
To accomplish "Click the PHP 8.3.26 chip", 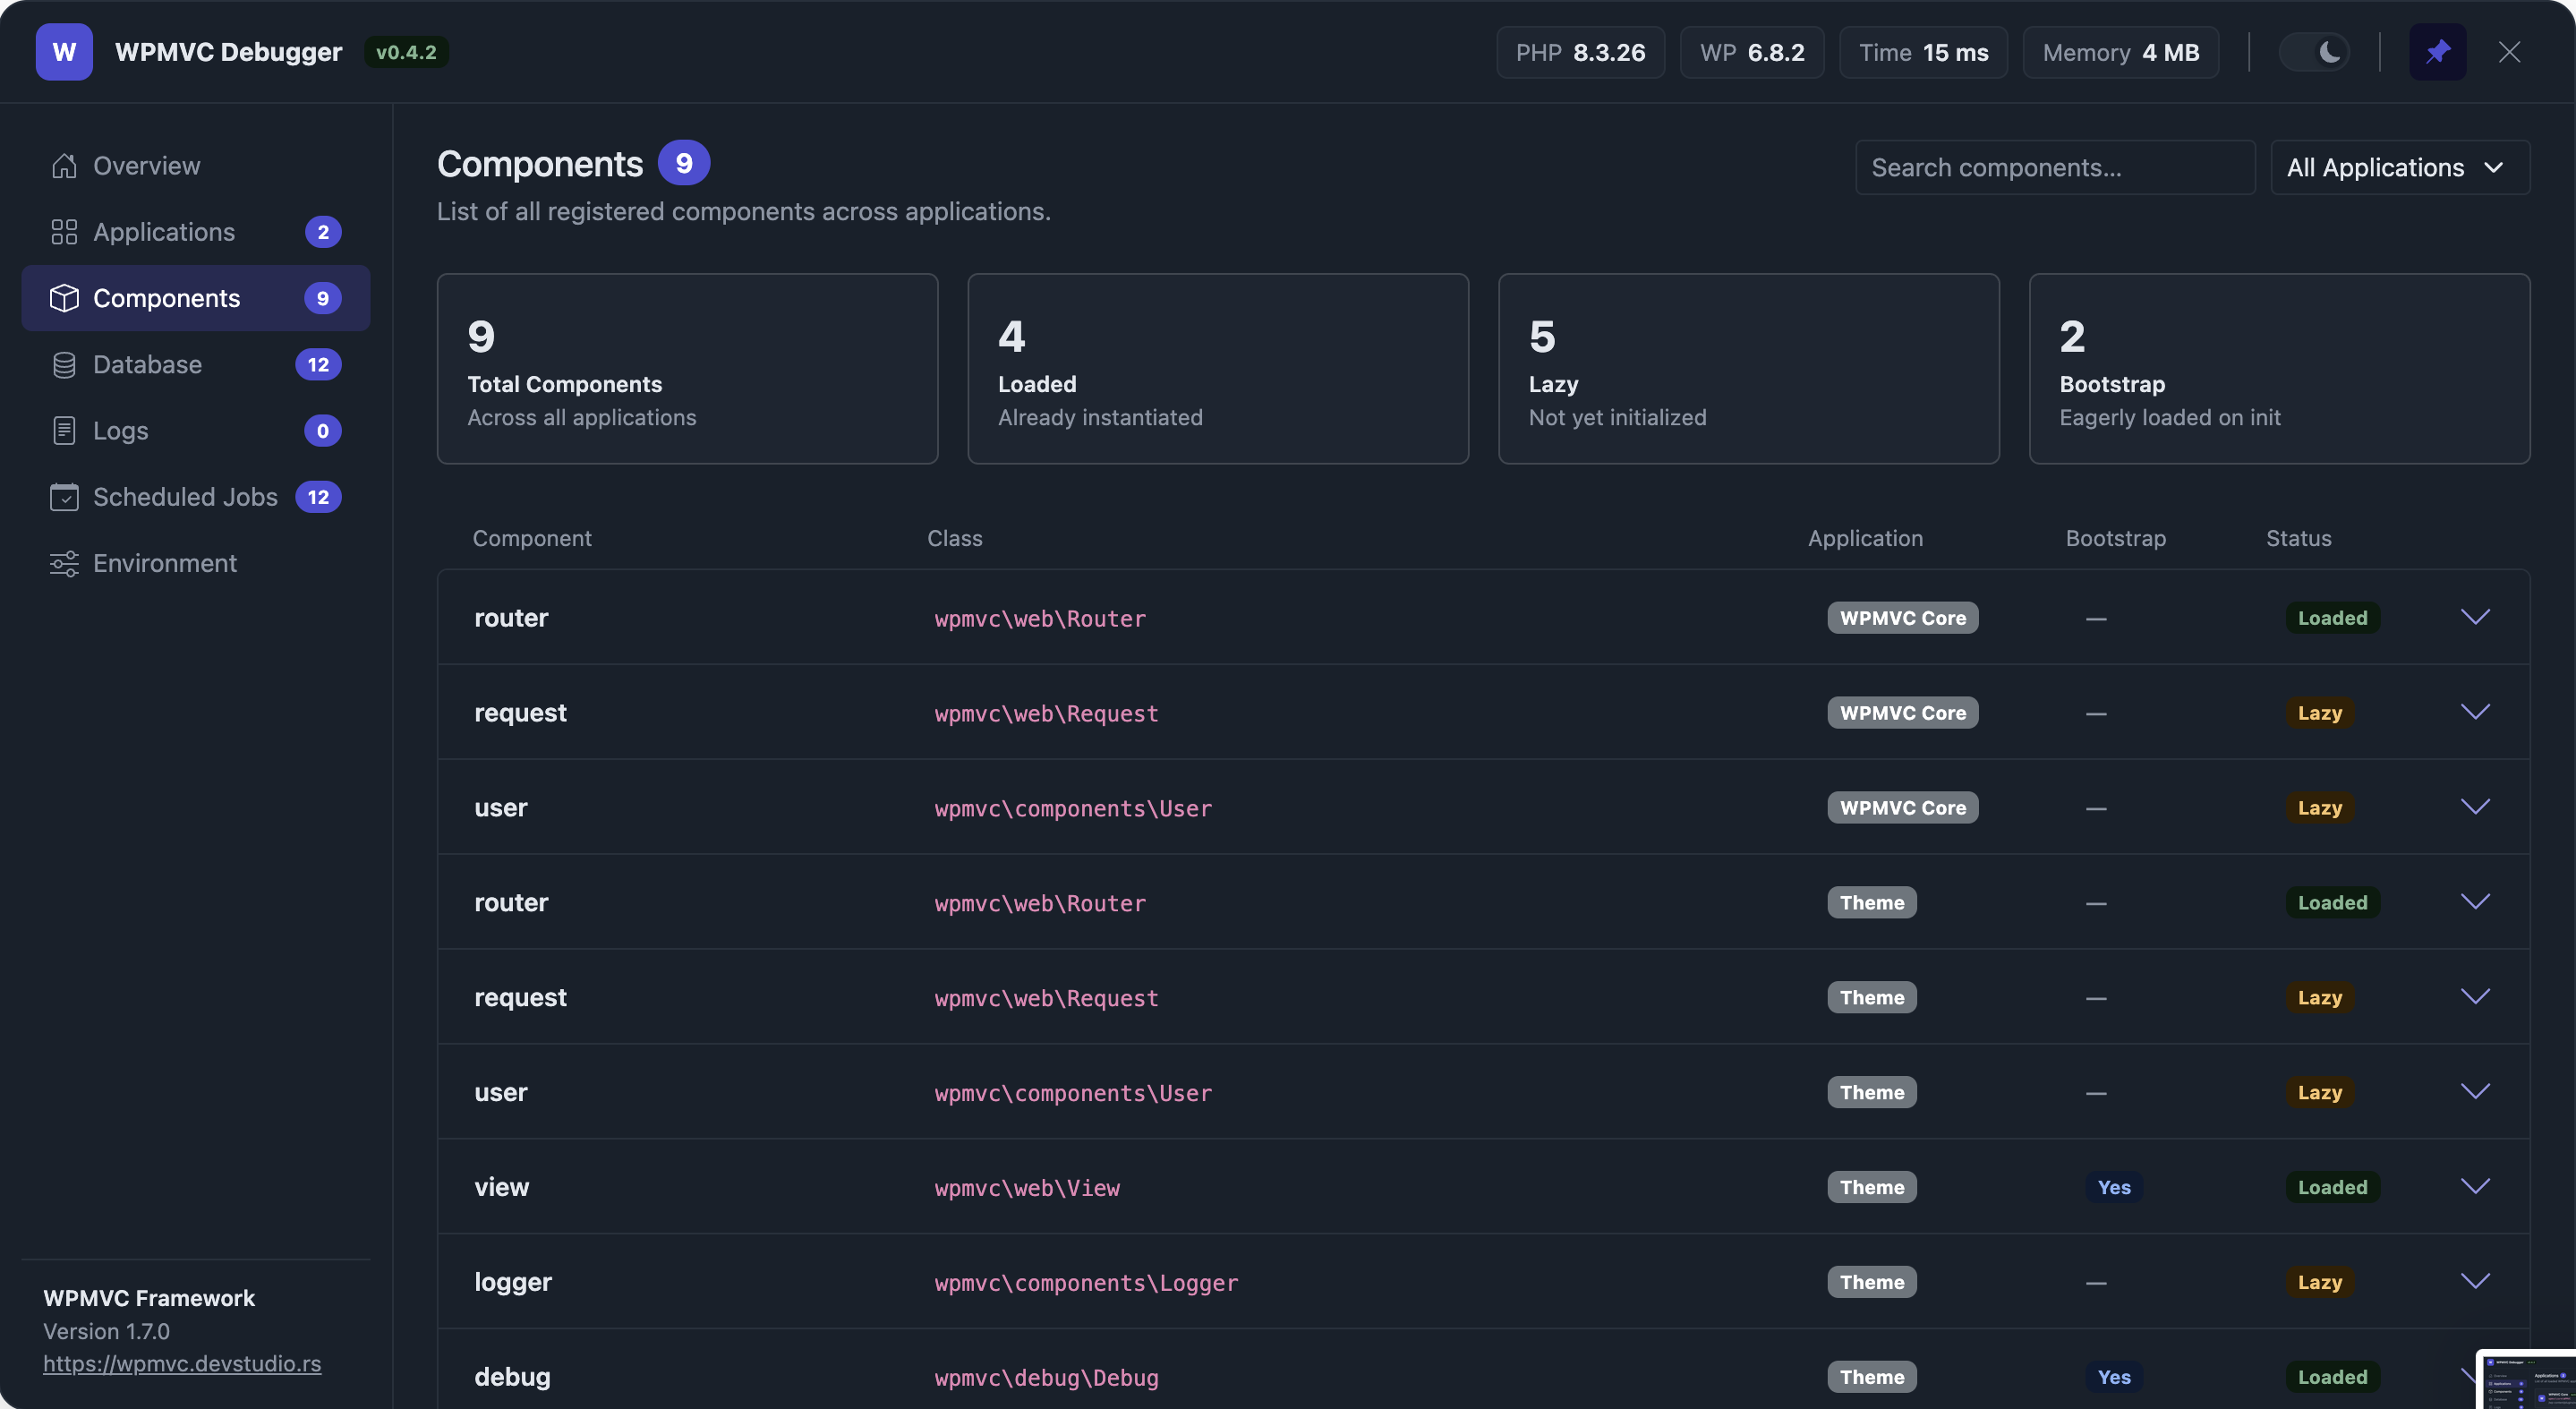I will coord(1580,52).
